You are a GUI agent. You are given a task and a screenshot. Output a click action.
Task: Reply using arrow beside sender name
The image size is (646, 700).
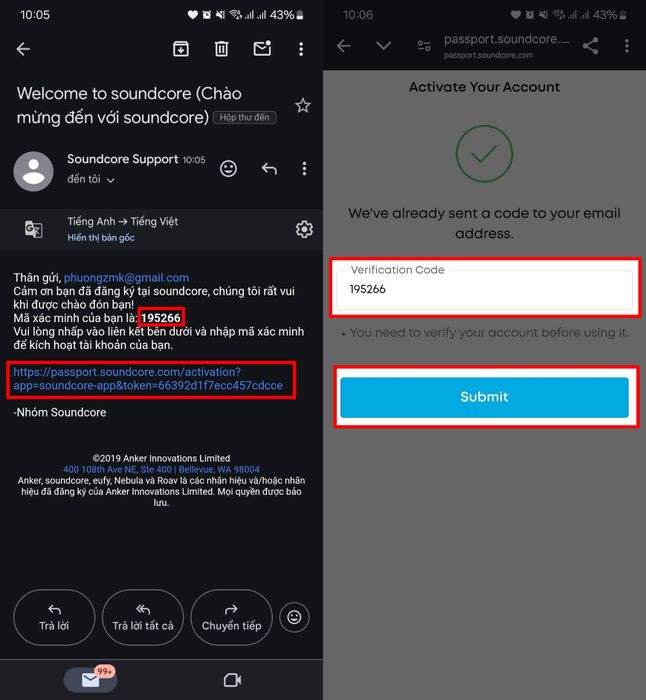269,169
